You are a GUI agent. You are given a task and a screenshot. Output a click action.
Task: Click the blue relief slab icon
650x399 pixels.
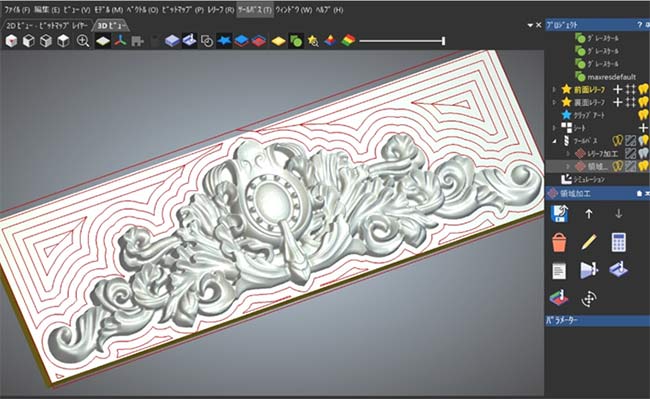click(x=172, y=41)
